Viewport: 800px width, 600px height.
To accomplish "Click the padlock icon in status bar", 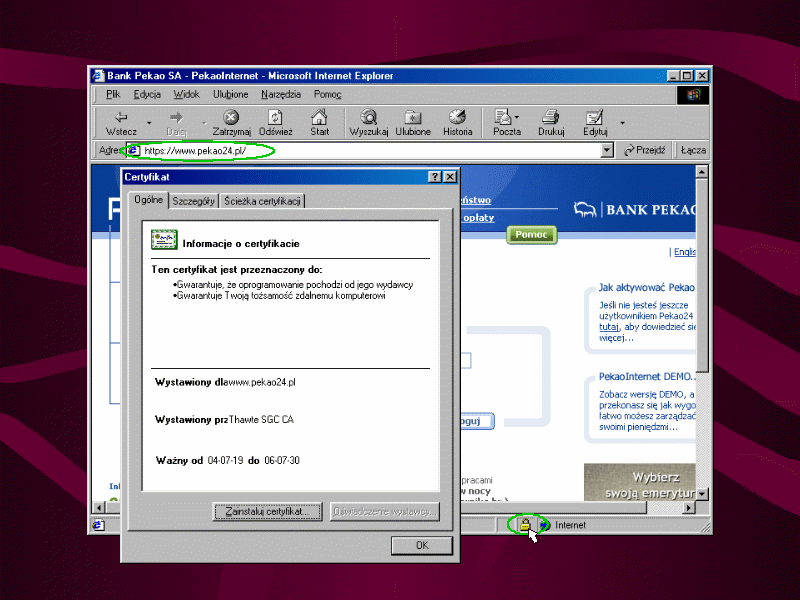I will tap(524, 524).
